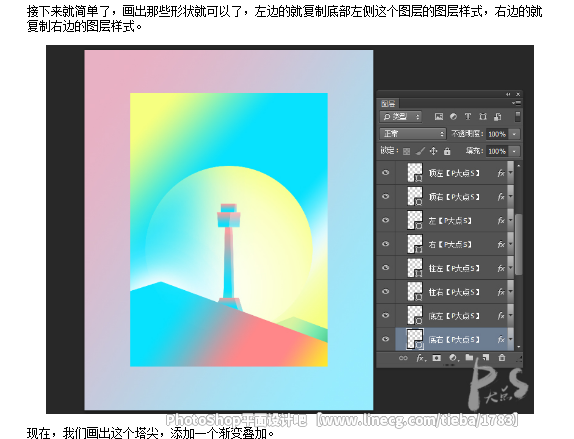Create new group folder icon
Viewport: 574px width, 439px height.
click(469, 357)
